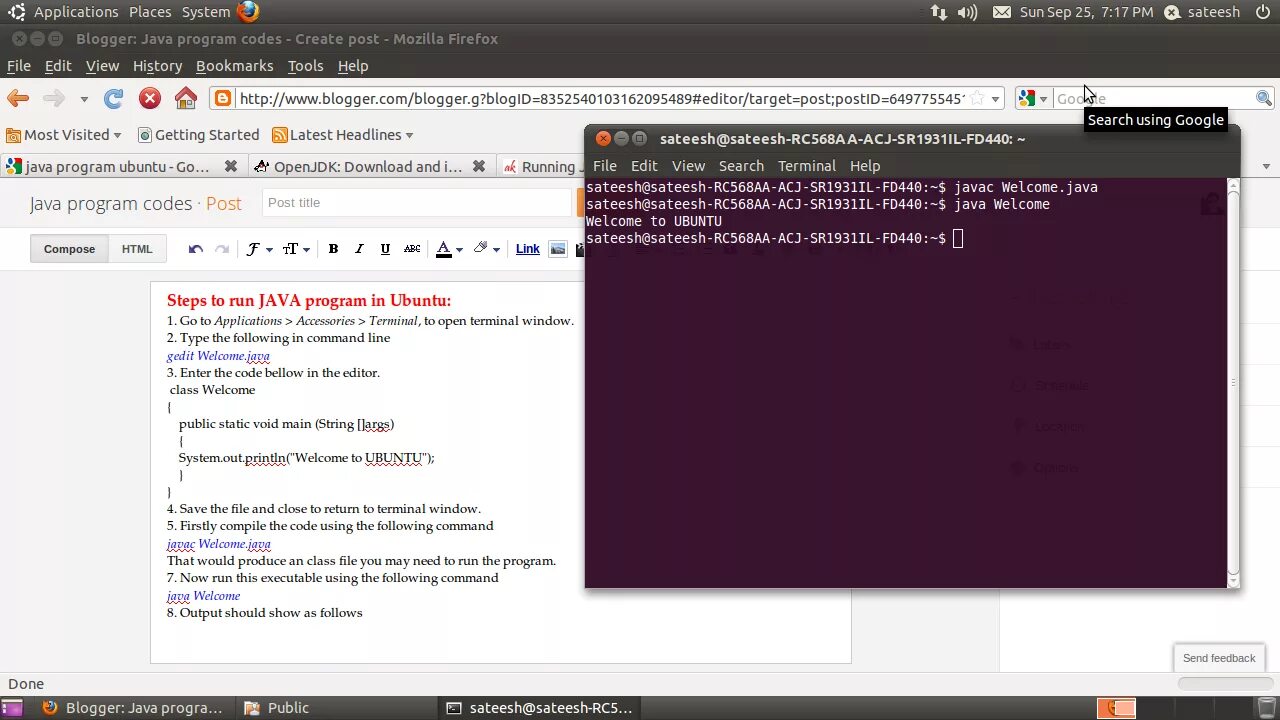Open the Firefox History menu
The image size is (1280, 720).
point(157,66)
